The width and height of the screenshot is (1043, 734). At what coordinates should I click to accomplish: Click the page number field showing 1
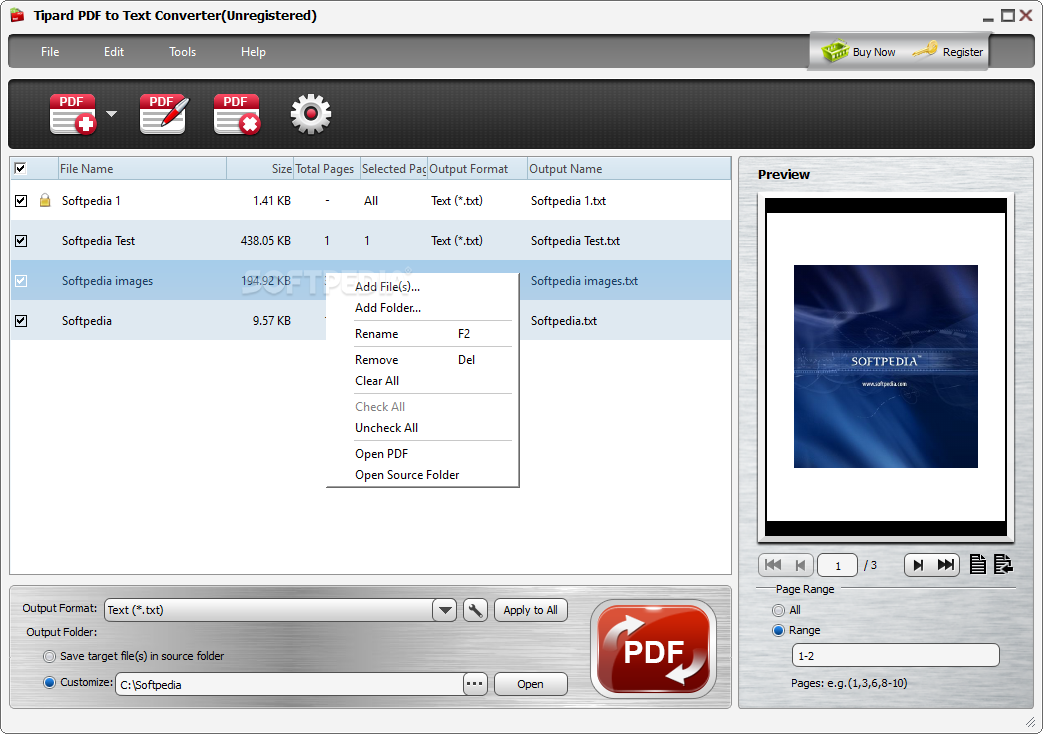point(837,565)
